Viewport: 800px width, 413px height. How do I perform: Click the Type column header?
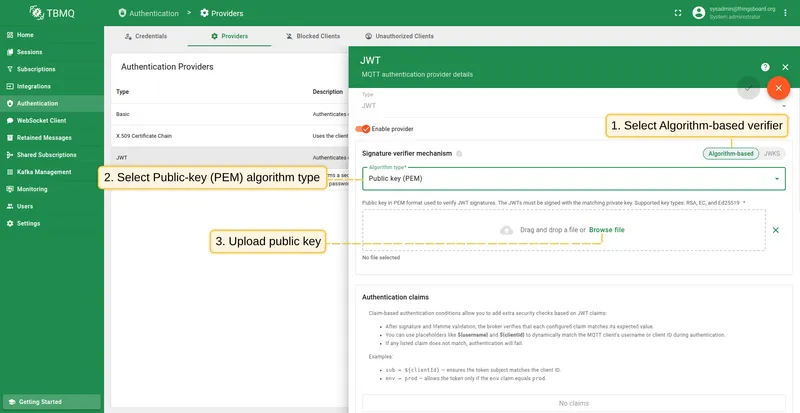click(122, 92)
